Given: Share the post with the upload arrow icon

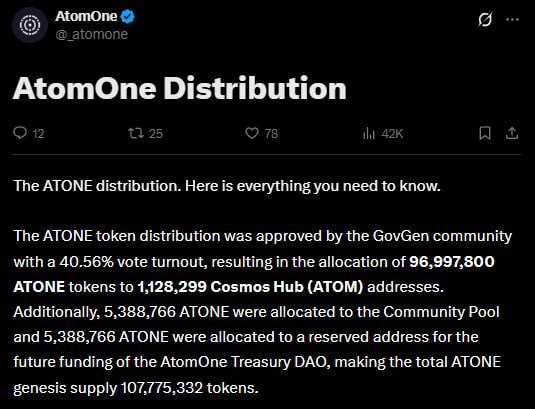Looking at the screenshot, I should pos(512,133).
